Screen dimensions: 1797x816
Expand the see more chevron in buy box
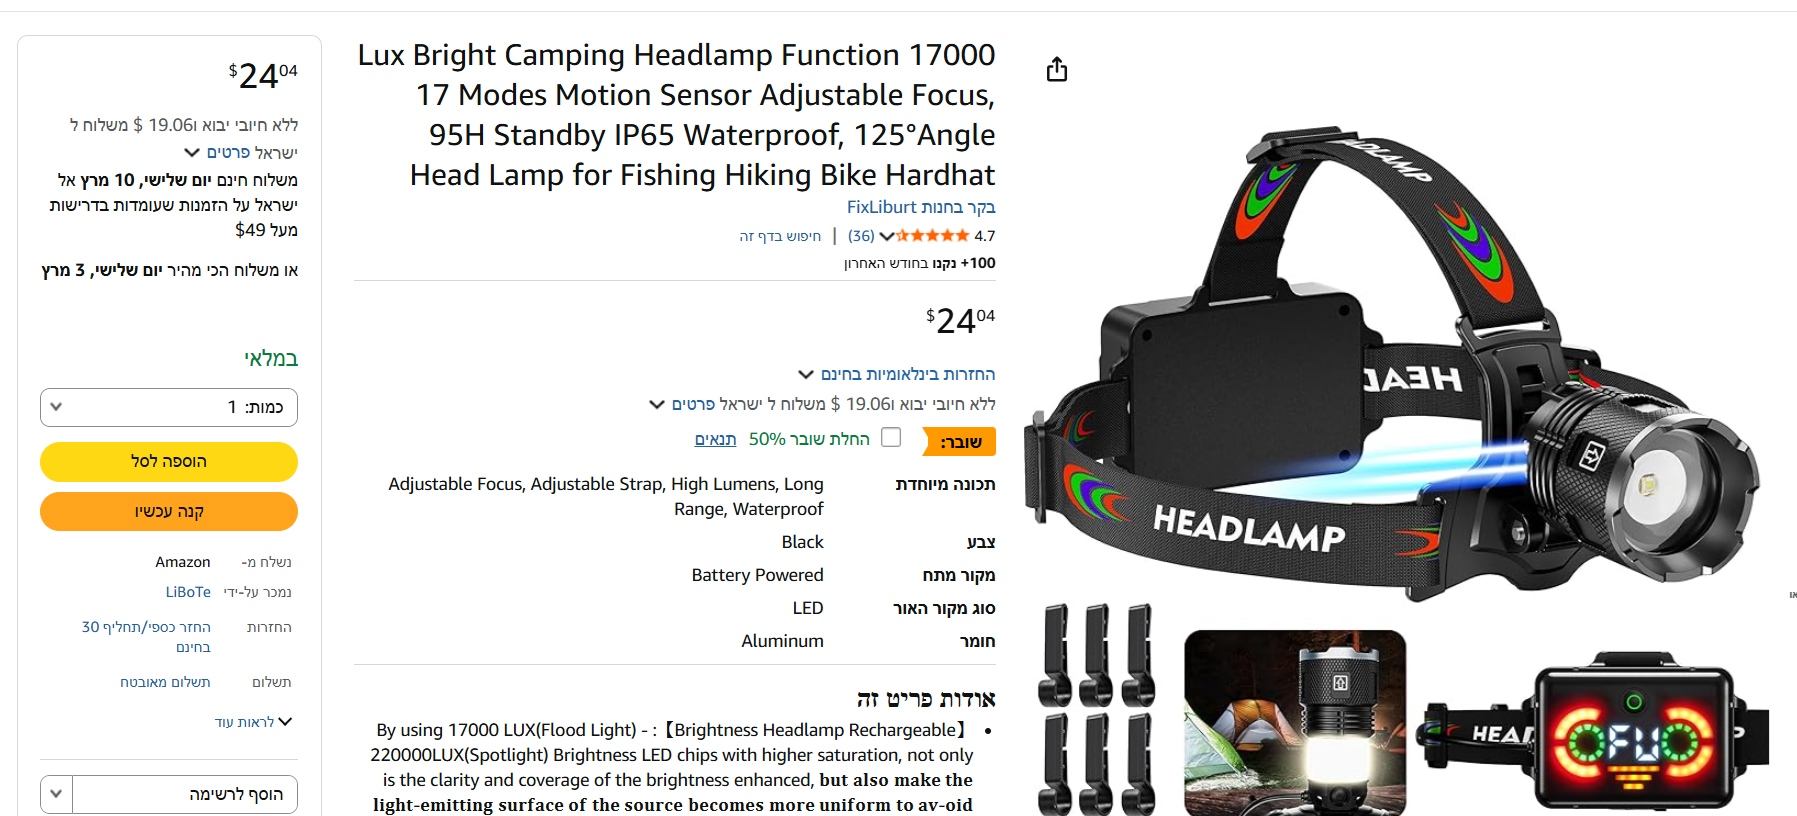[x=285, y=722]
